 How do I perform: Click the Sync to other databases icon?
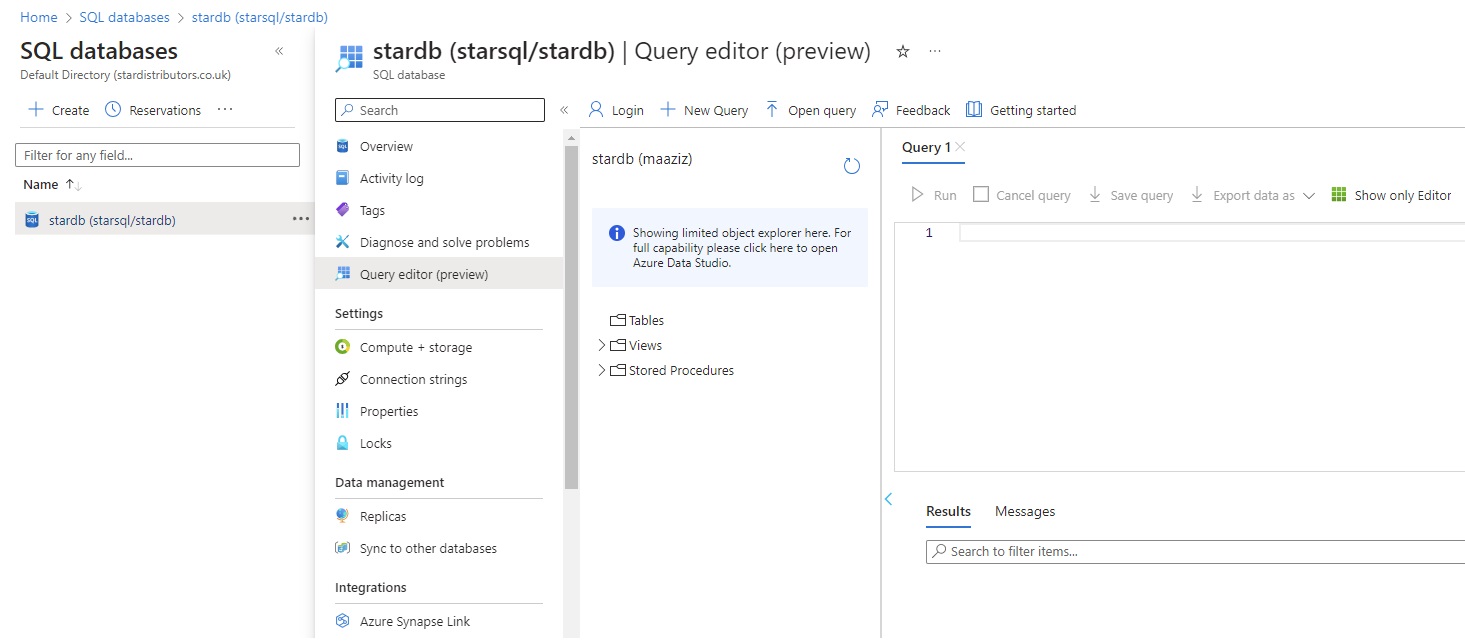click(x=343, y=548)
